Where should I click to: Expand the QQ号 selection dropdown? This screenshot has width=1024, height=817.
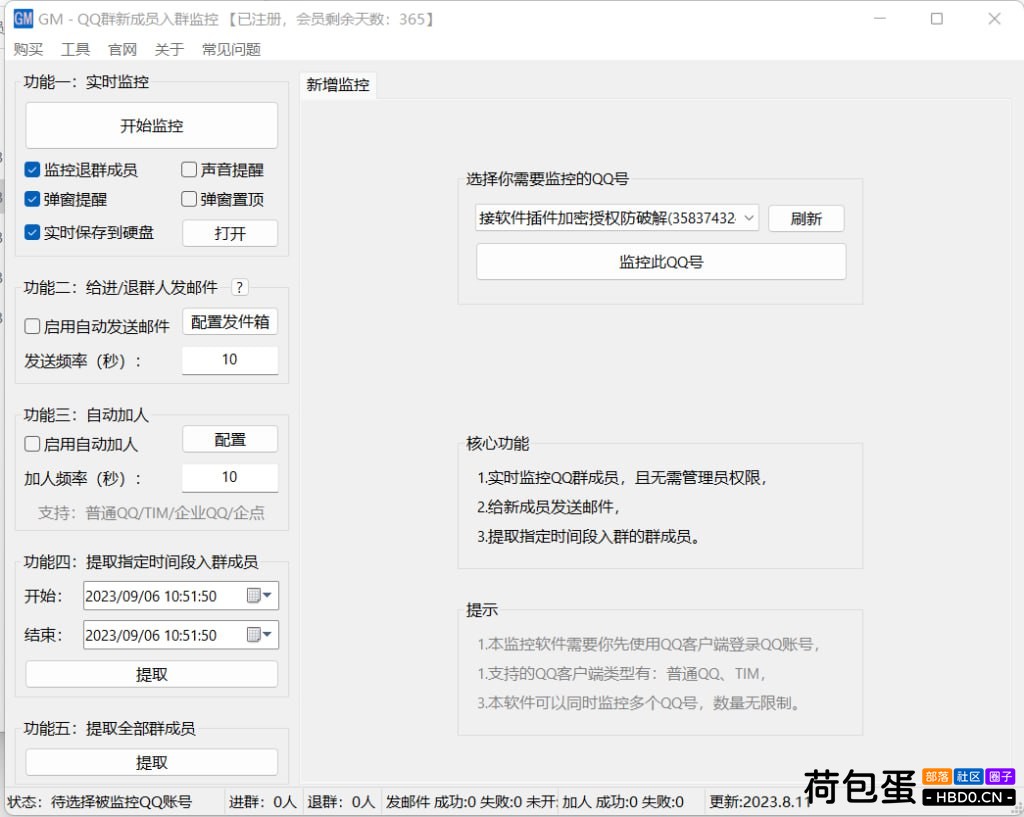(748, 218)
